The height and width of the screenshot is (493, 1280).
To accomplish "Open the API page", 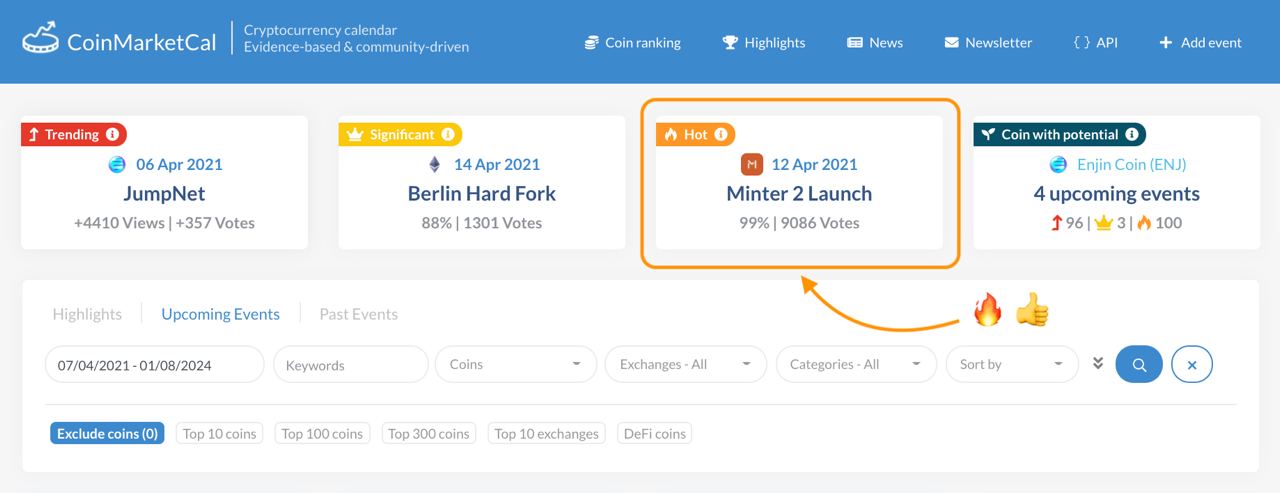I will pos(1095,42).
